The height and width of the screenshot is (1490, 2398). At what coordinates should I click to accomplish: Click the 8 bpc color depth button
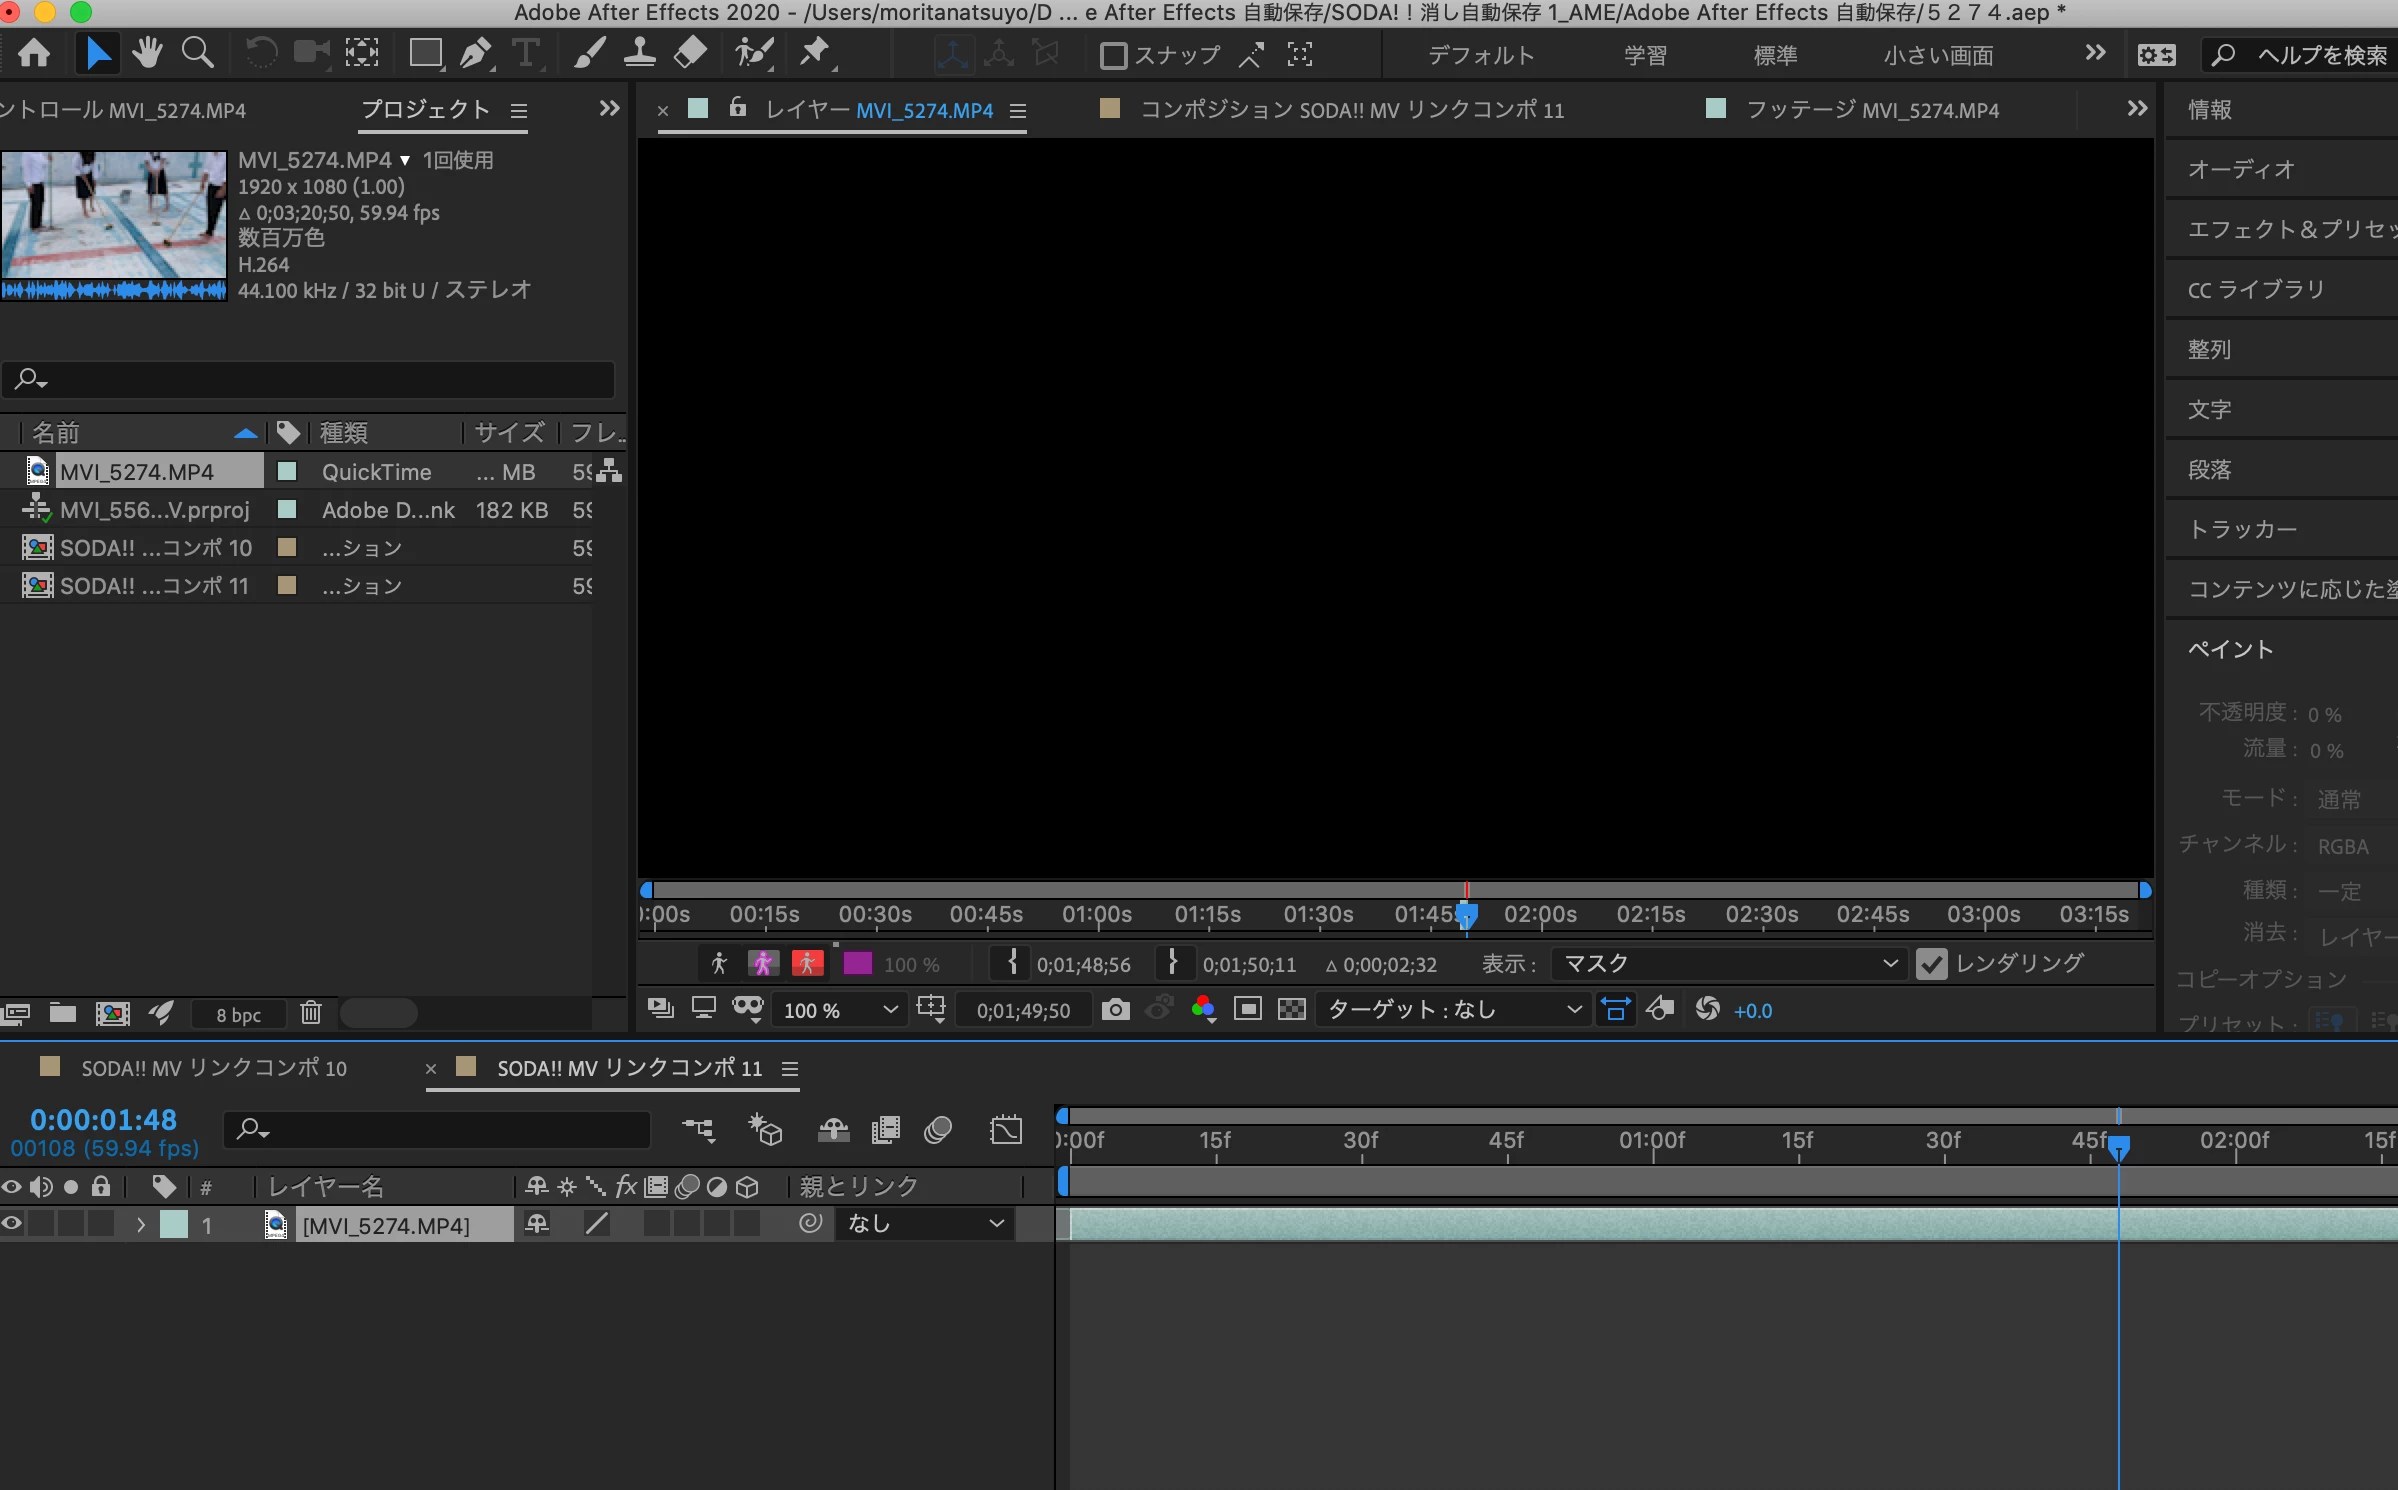coord(238,1014)
